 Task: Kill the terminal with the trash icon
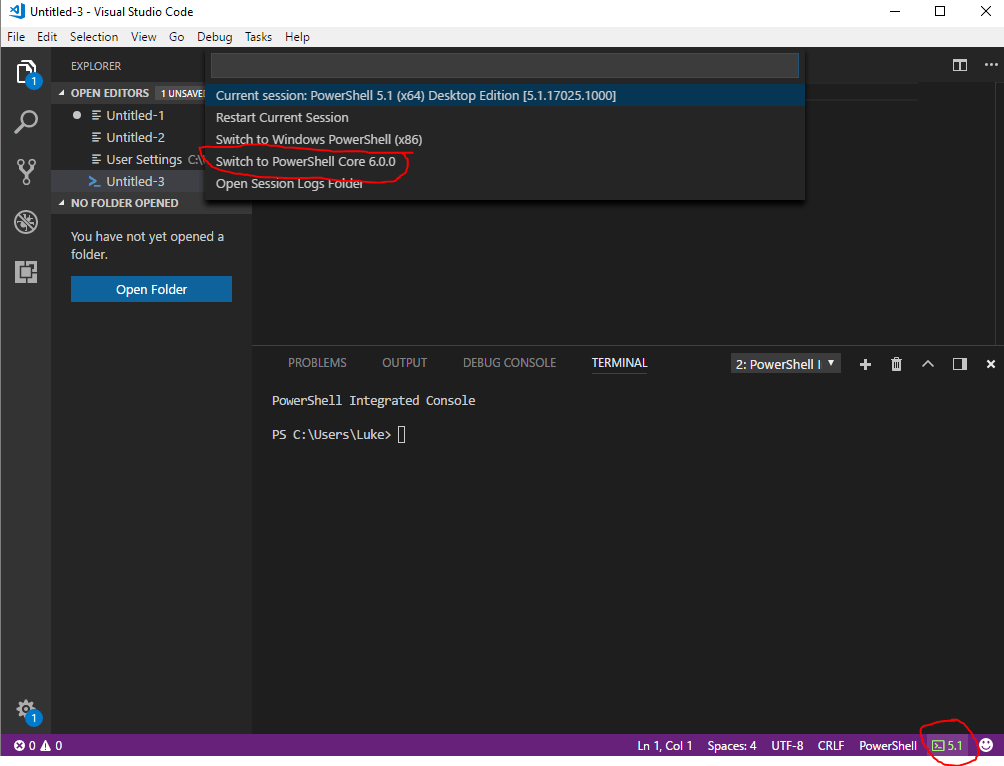tap(896, 364)
